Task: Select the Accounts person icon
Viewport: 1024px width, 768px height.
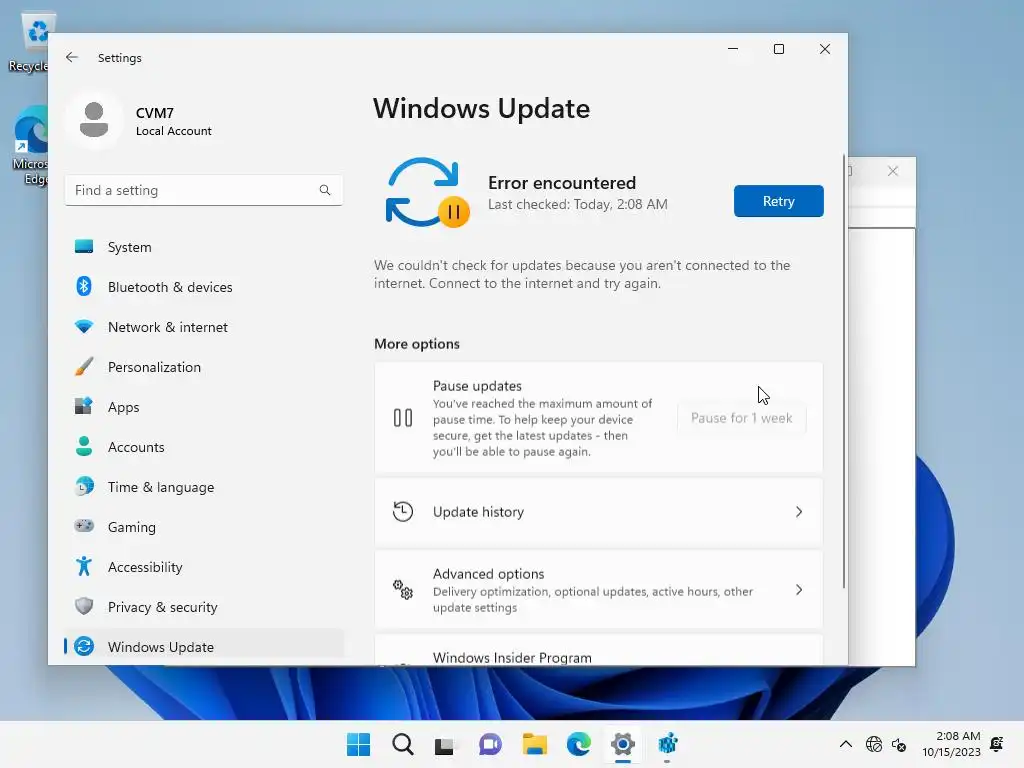Action: pyautogui.click(x=84, y=447)
